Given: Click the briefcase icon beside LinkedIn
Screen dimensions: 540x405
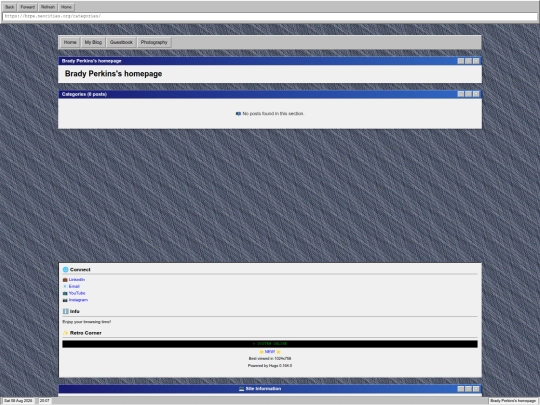Looking at the screenshot, I should (x=65, y=280).
